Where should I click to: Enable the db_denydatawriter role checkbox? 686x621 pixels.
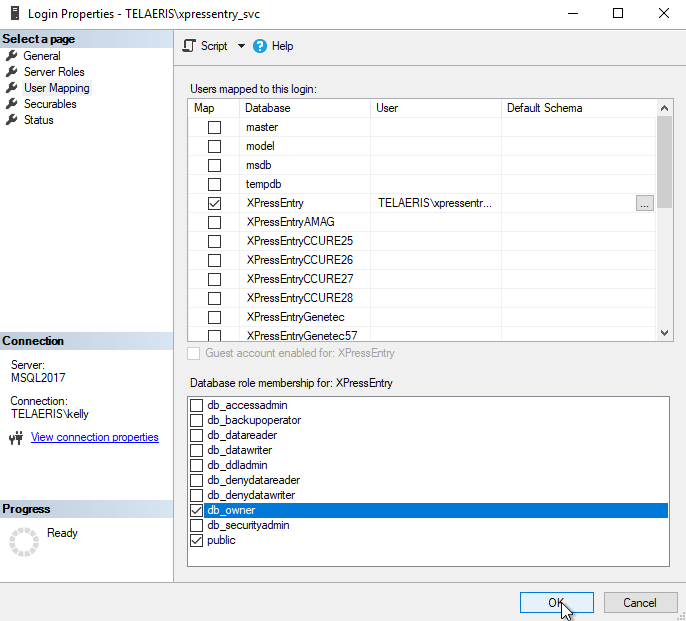point(196,495)
